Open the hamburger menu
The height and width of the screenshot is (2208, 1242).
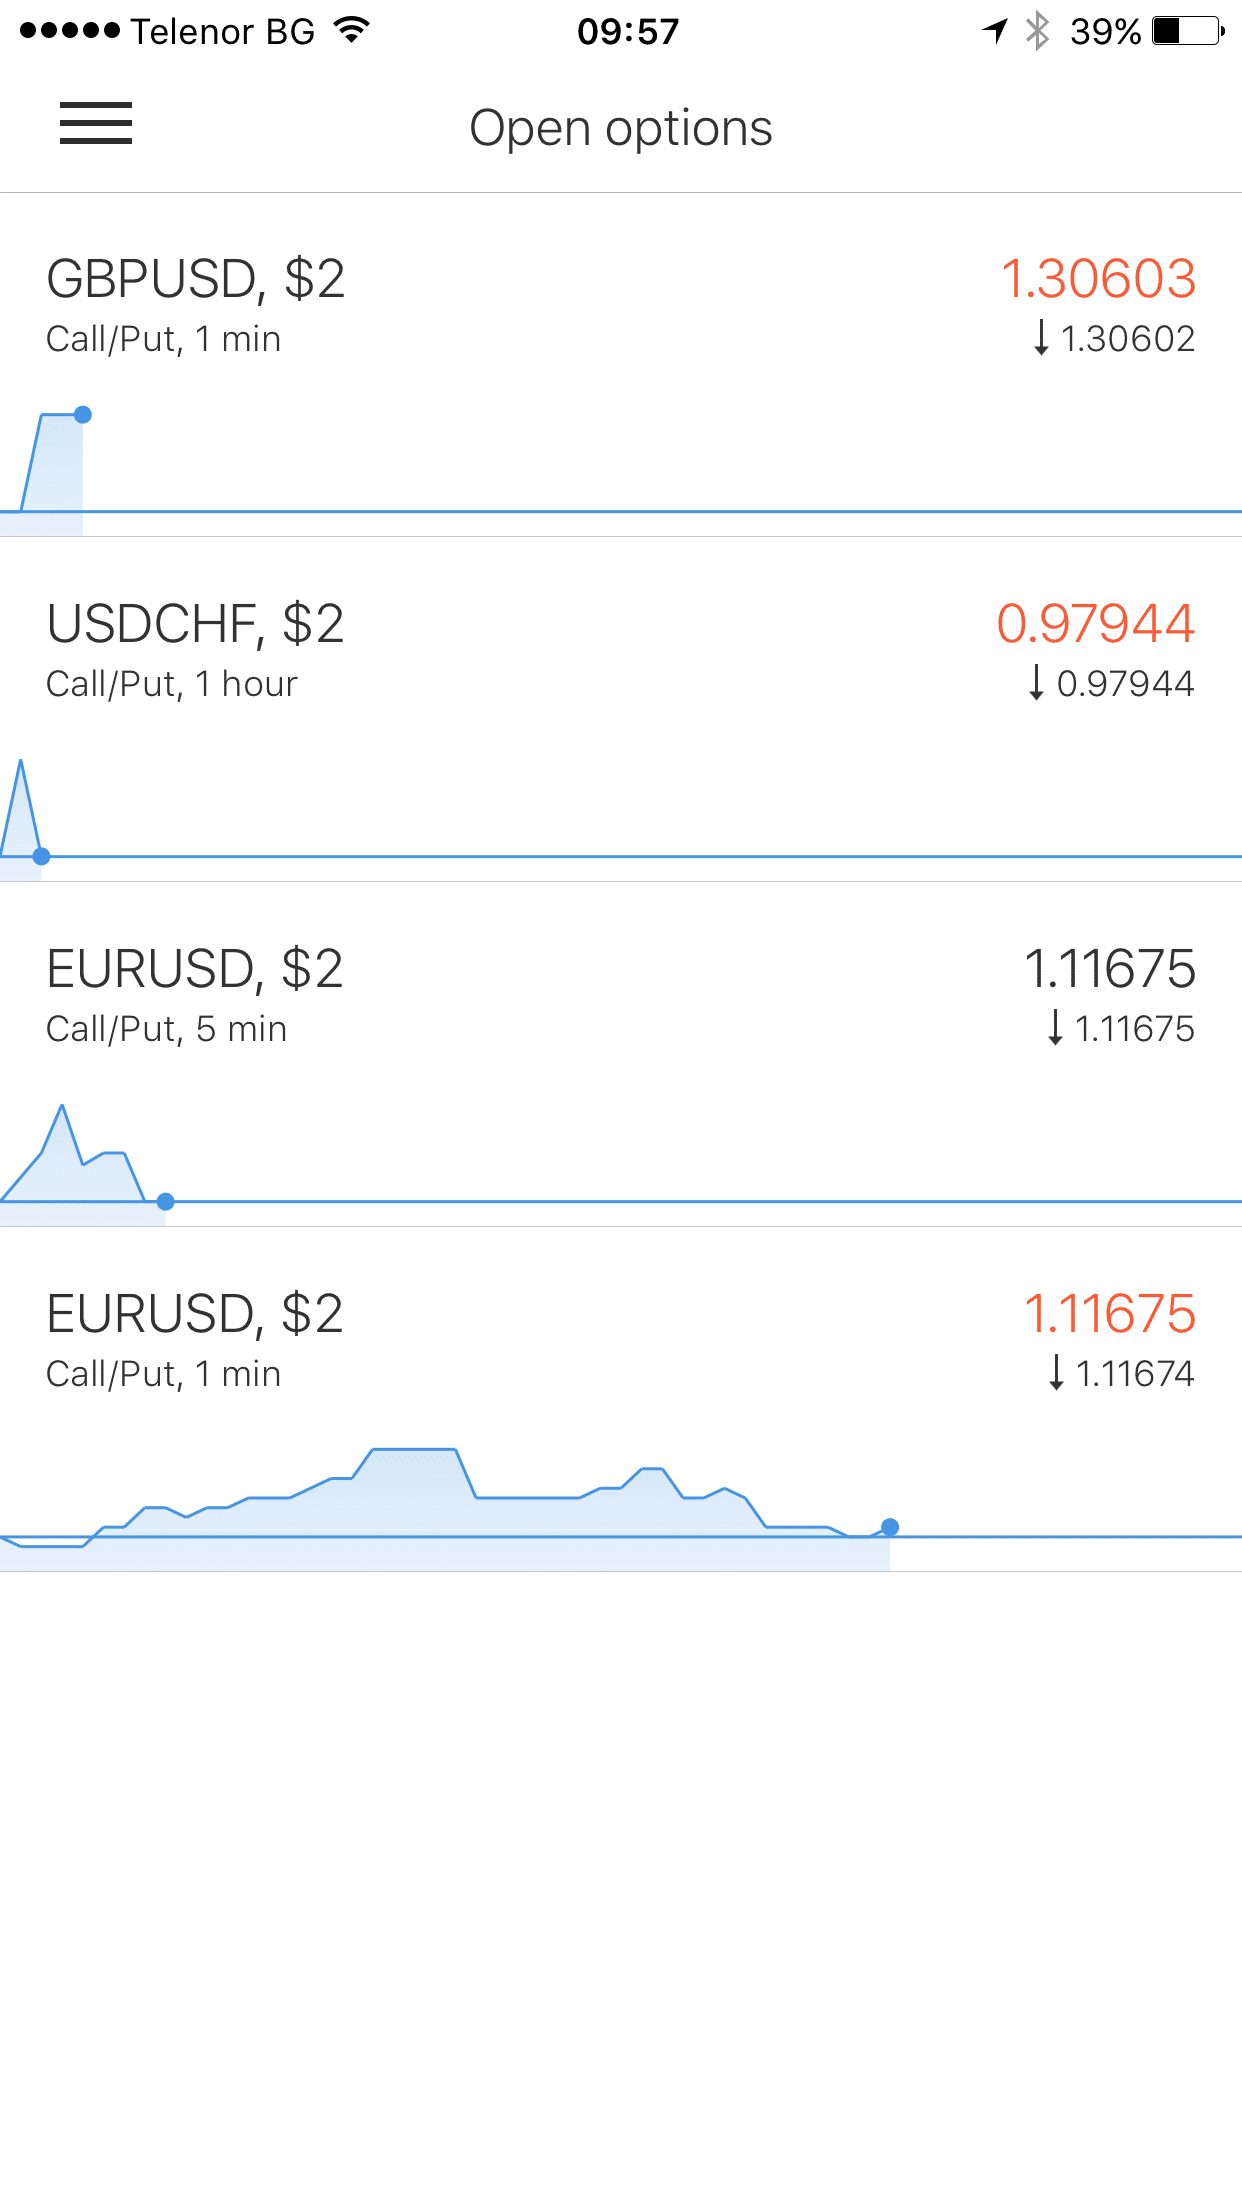click(x=96, y=124)
